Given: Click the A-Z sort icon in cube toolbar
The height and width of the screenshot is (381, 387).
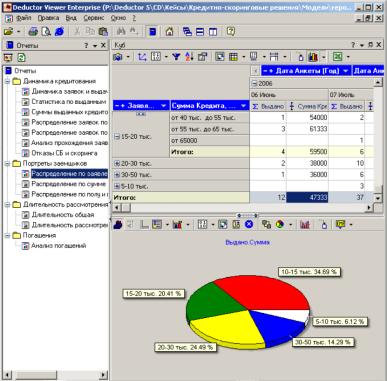Looking at the screenshot, I should pyautogui.click(x=189, y=57).
